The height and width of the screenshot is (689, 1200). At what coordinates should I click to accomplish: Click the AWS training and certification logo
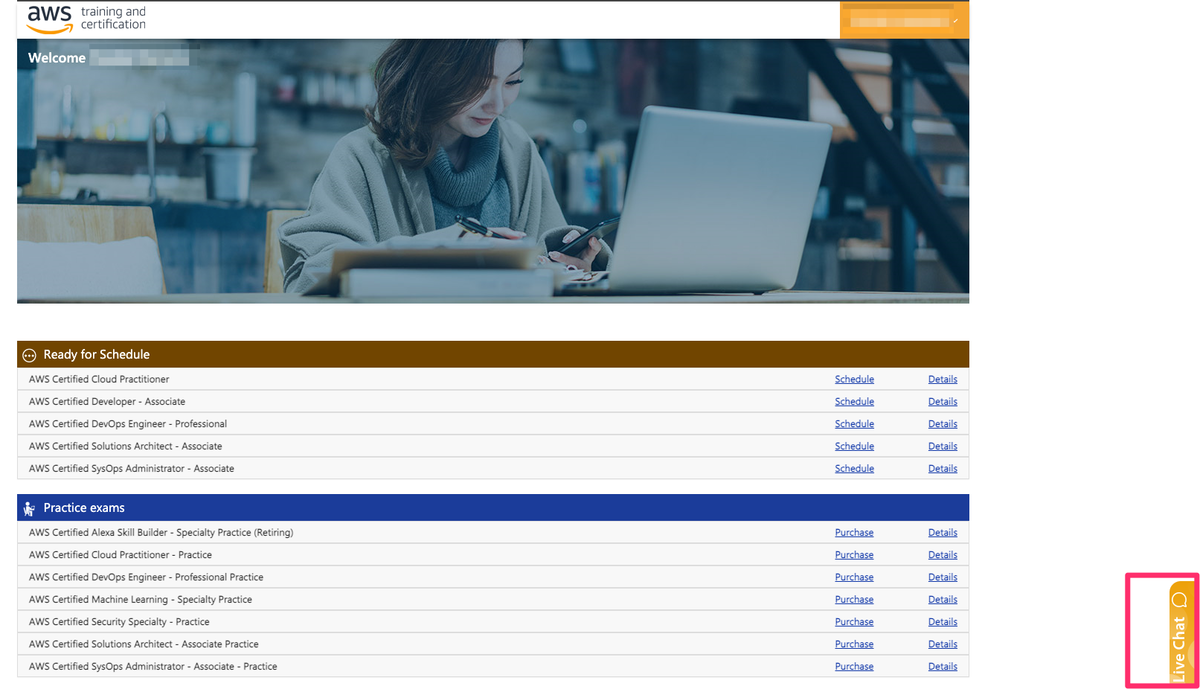[x=86, y=18]
